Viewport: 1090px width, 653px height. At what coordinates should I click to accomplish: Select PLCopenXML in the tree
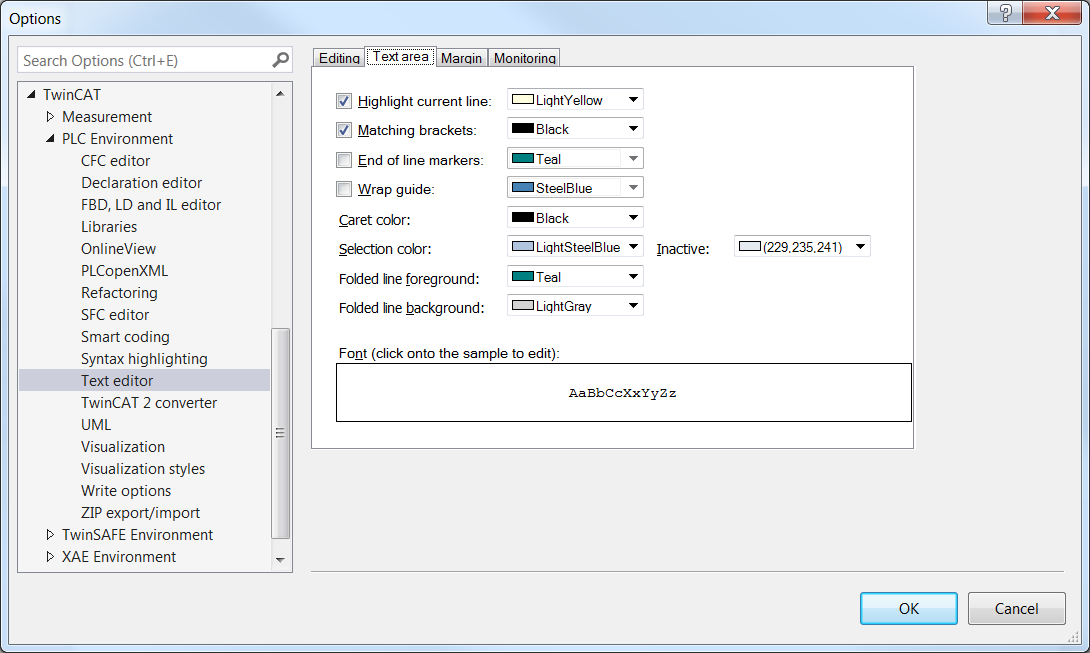pyautogui.click(x=124, y=271)
